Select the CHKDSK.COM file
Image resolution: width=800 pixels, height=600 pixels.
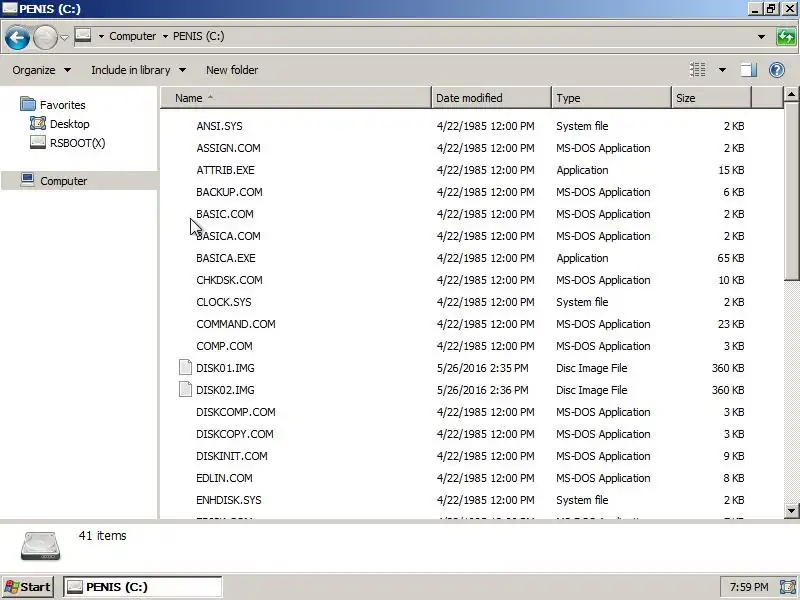tap(229, 280)
